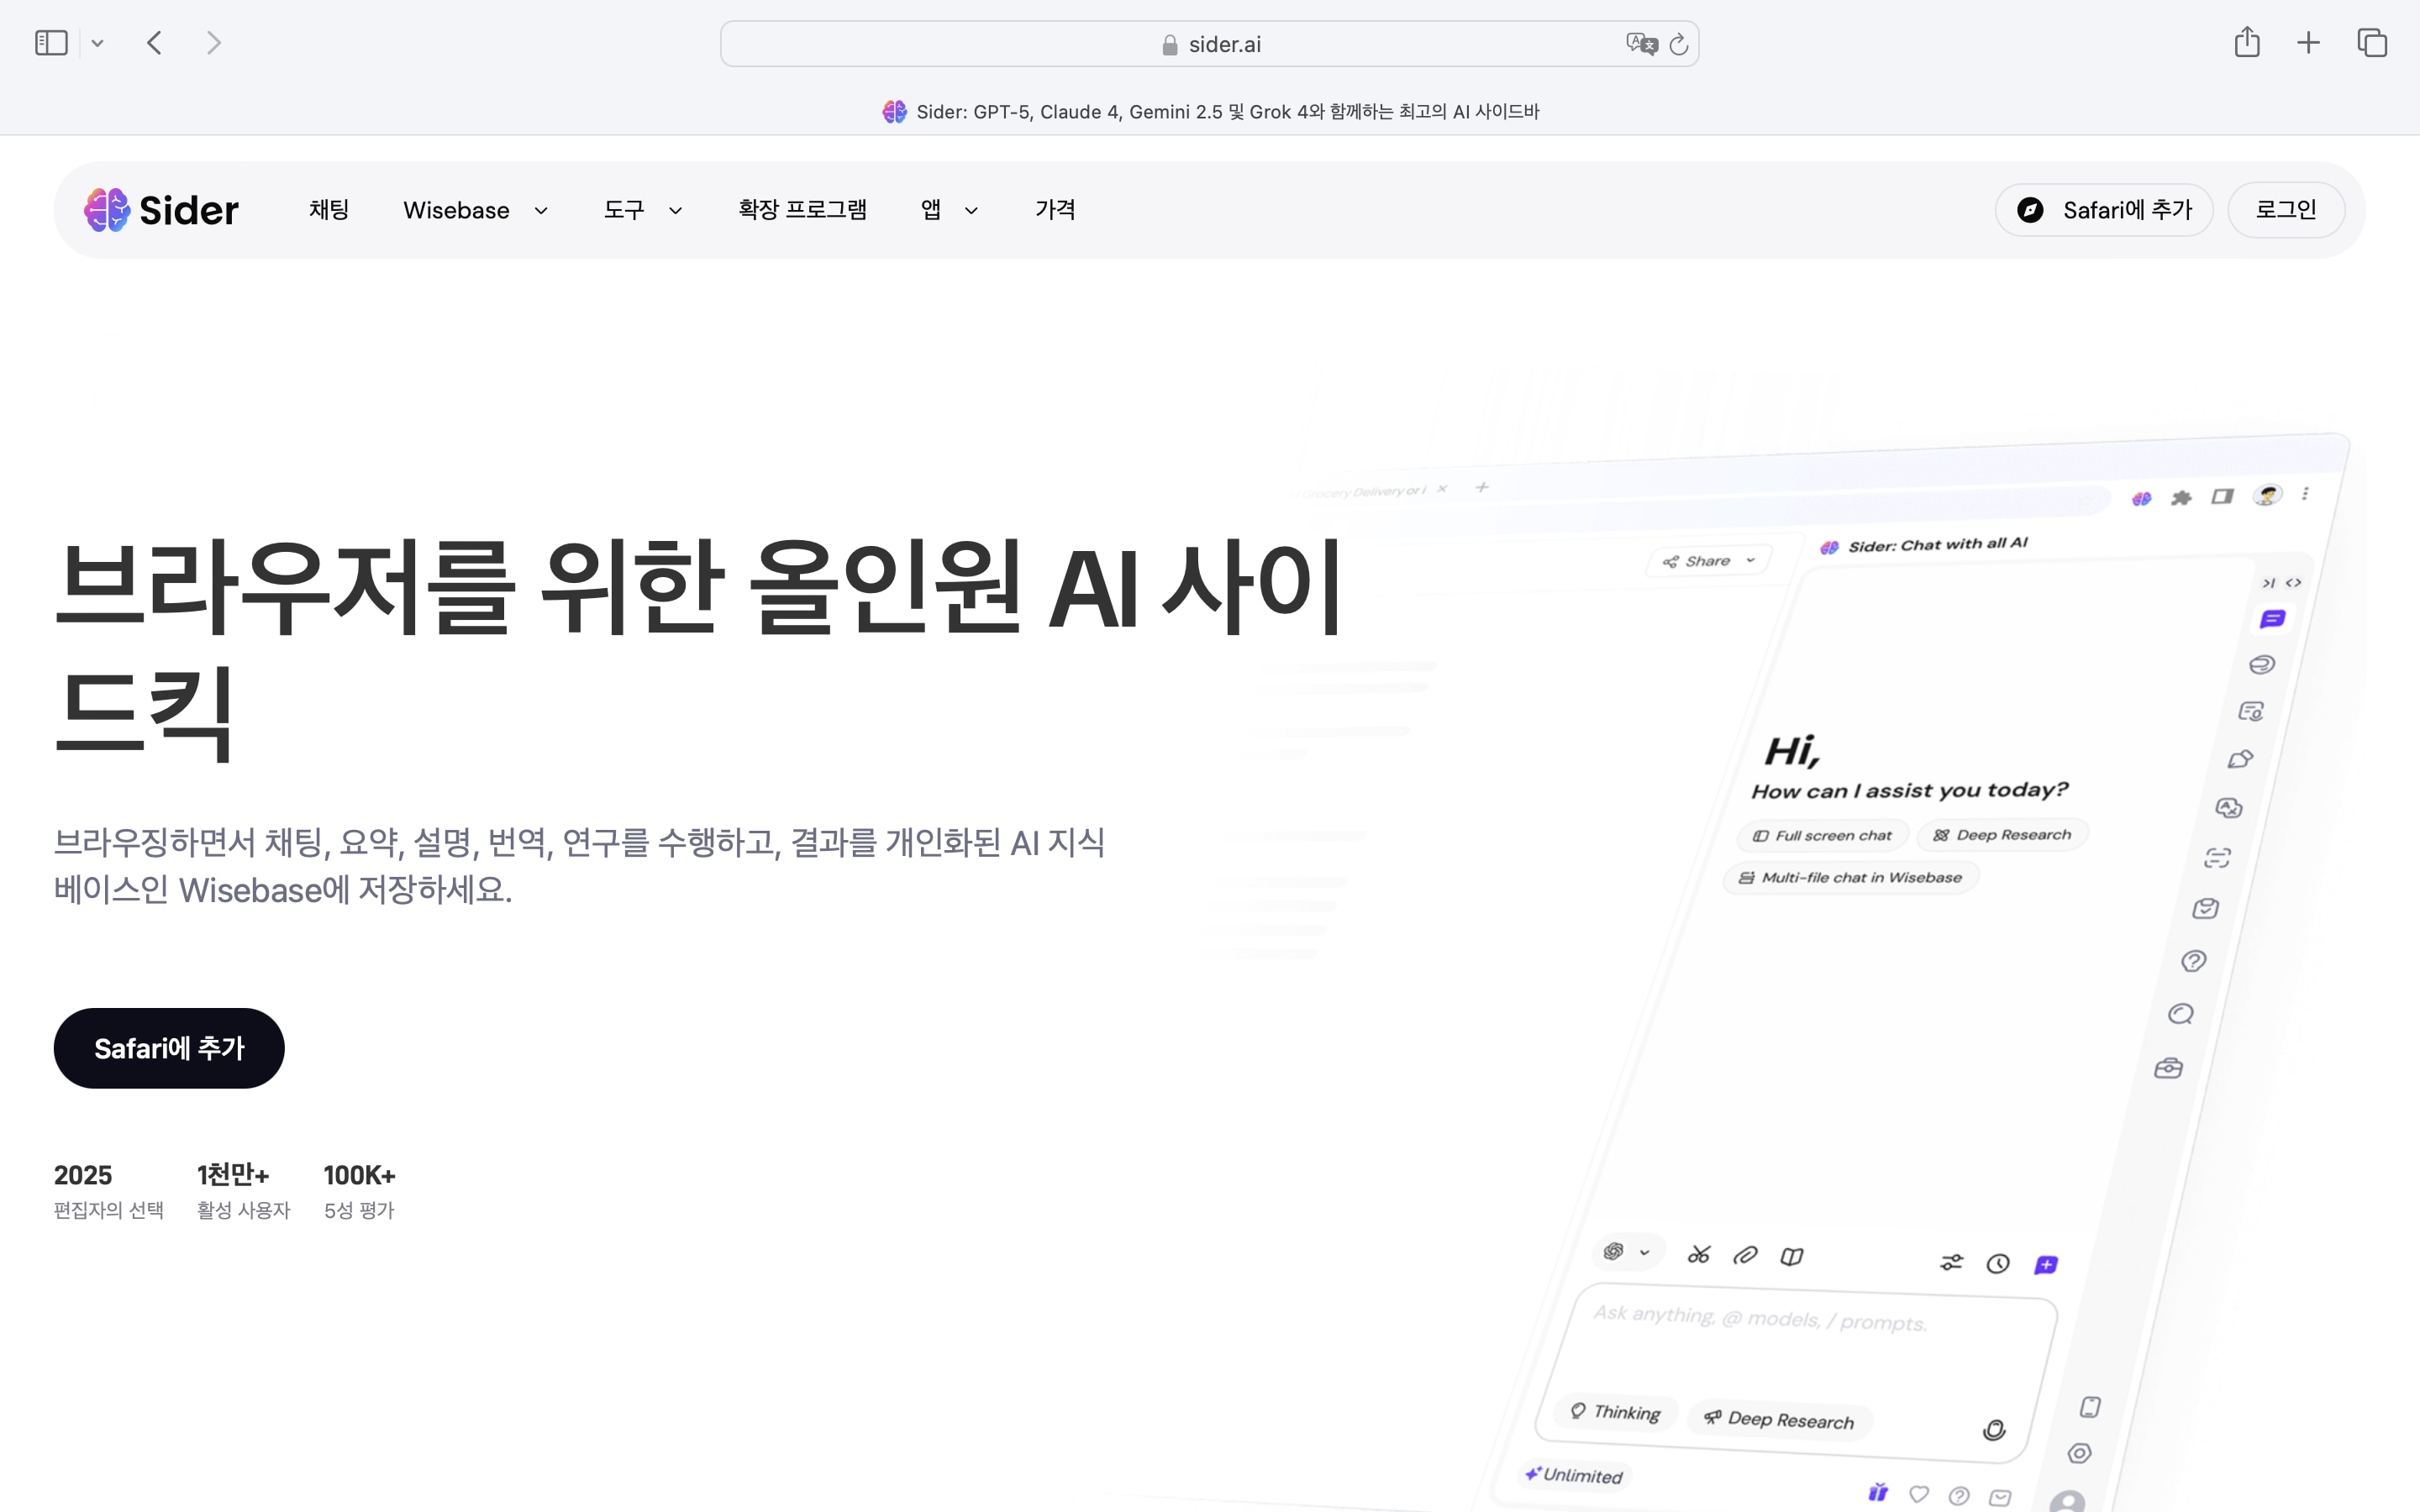Toggle the Thinking chip under the prompt box
This screenshot has width=2420, height=1512.
point(1616,1411)
